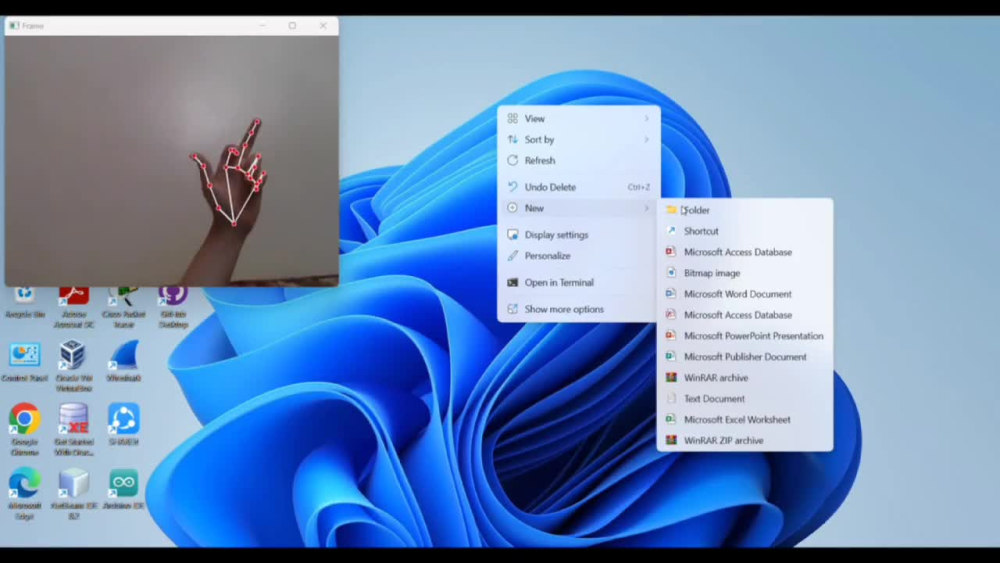Image resolution: width=1000 pixels, height=563 pixels.
Task: Create a new Bitmap image
Action: point(744,274)
